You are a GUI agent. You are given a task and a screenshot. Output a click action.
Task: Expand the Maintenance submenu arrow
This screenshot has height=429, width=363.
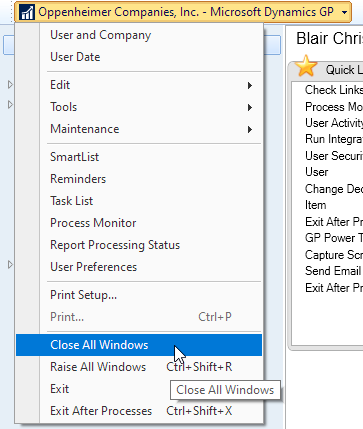click(x=250, y=129)
